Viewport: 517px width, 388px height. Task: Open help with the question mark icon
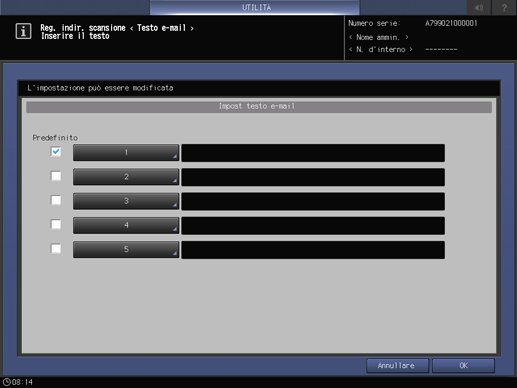tap(504, 7)
